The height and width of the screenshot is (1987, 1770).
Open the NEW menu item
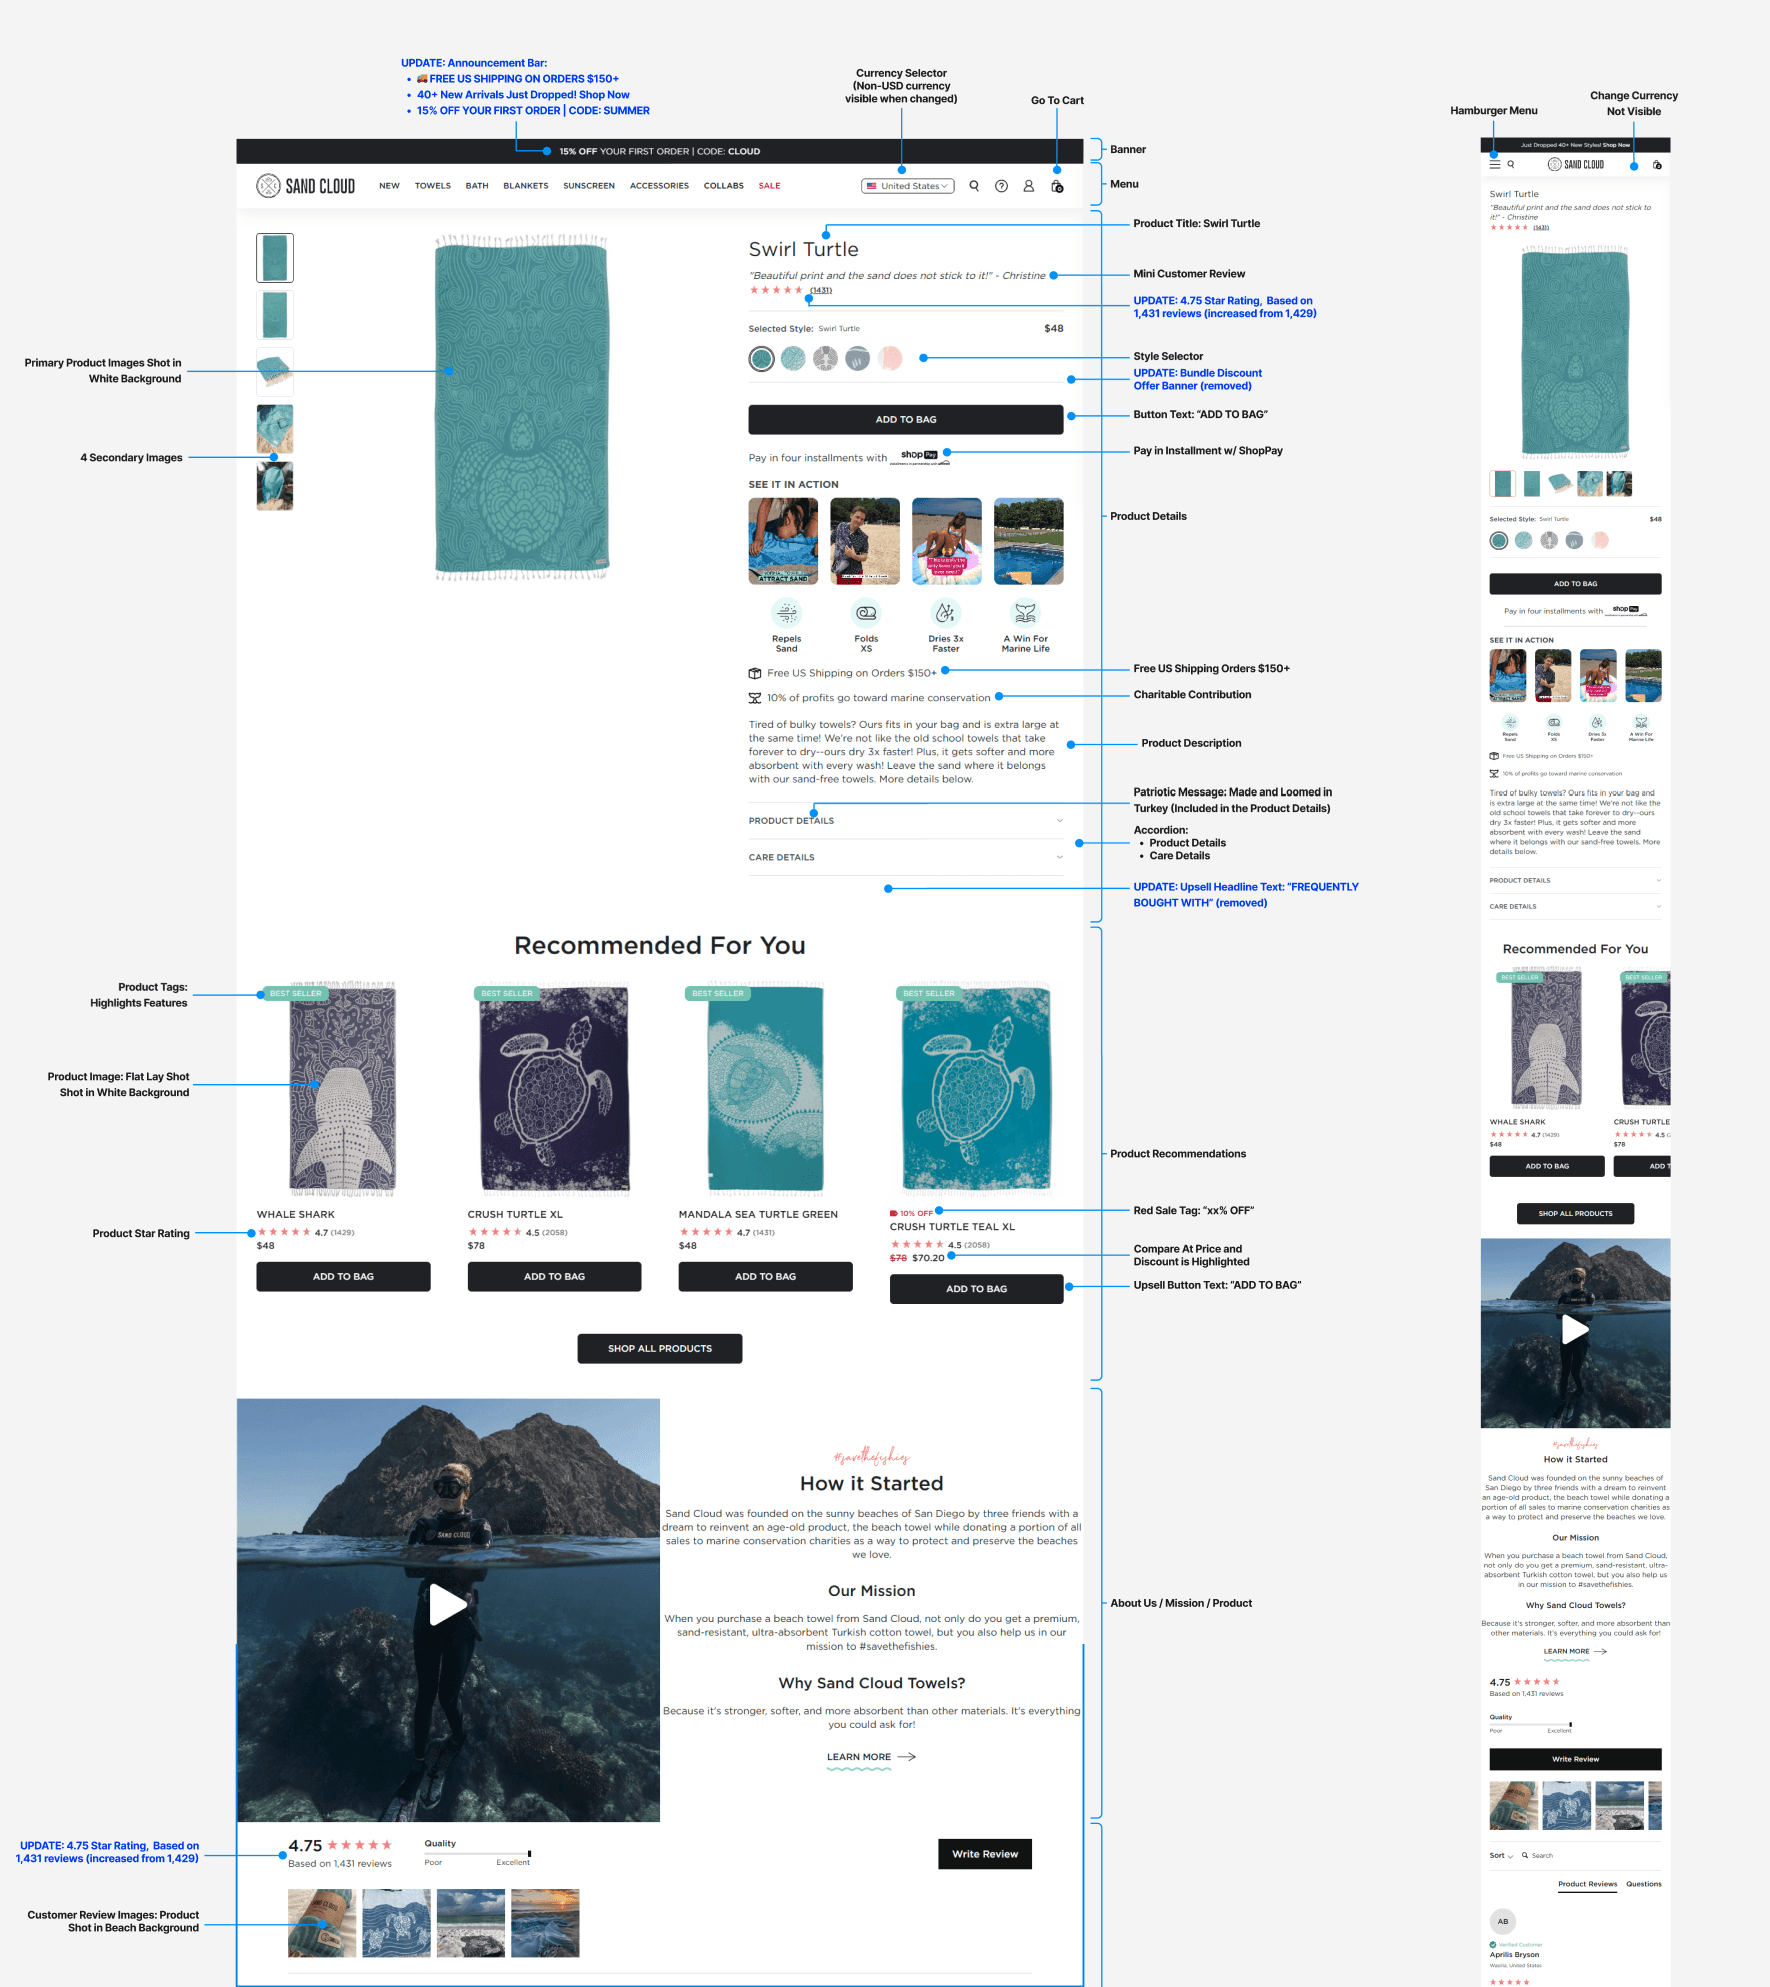tap(389, 186)
